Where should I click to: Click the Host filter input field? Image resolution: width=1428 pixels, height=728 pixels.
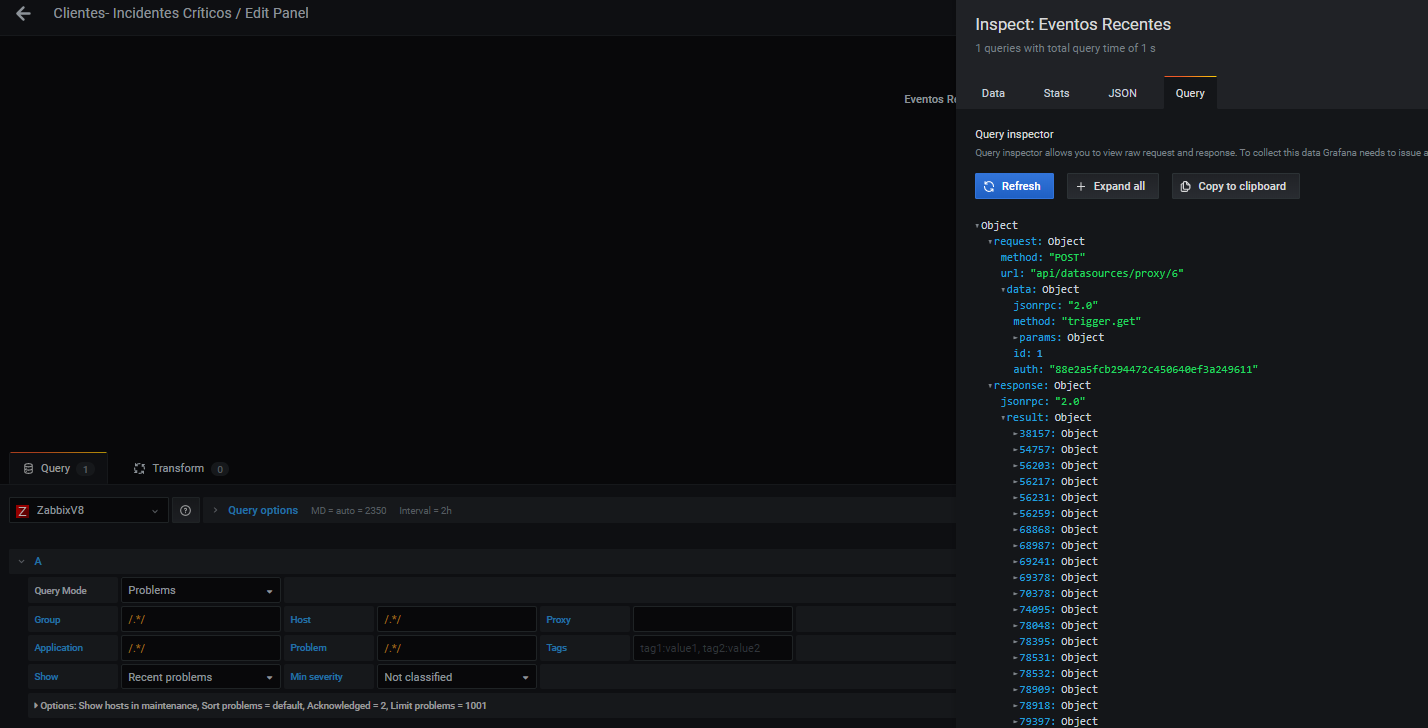tap(457, 619)
